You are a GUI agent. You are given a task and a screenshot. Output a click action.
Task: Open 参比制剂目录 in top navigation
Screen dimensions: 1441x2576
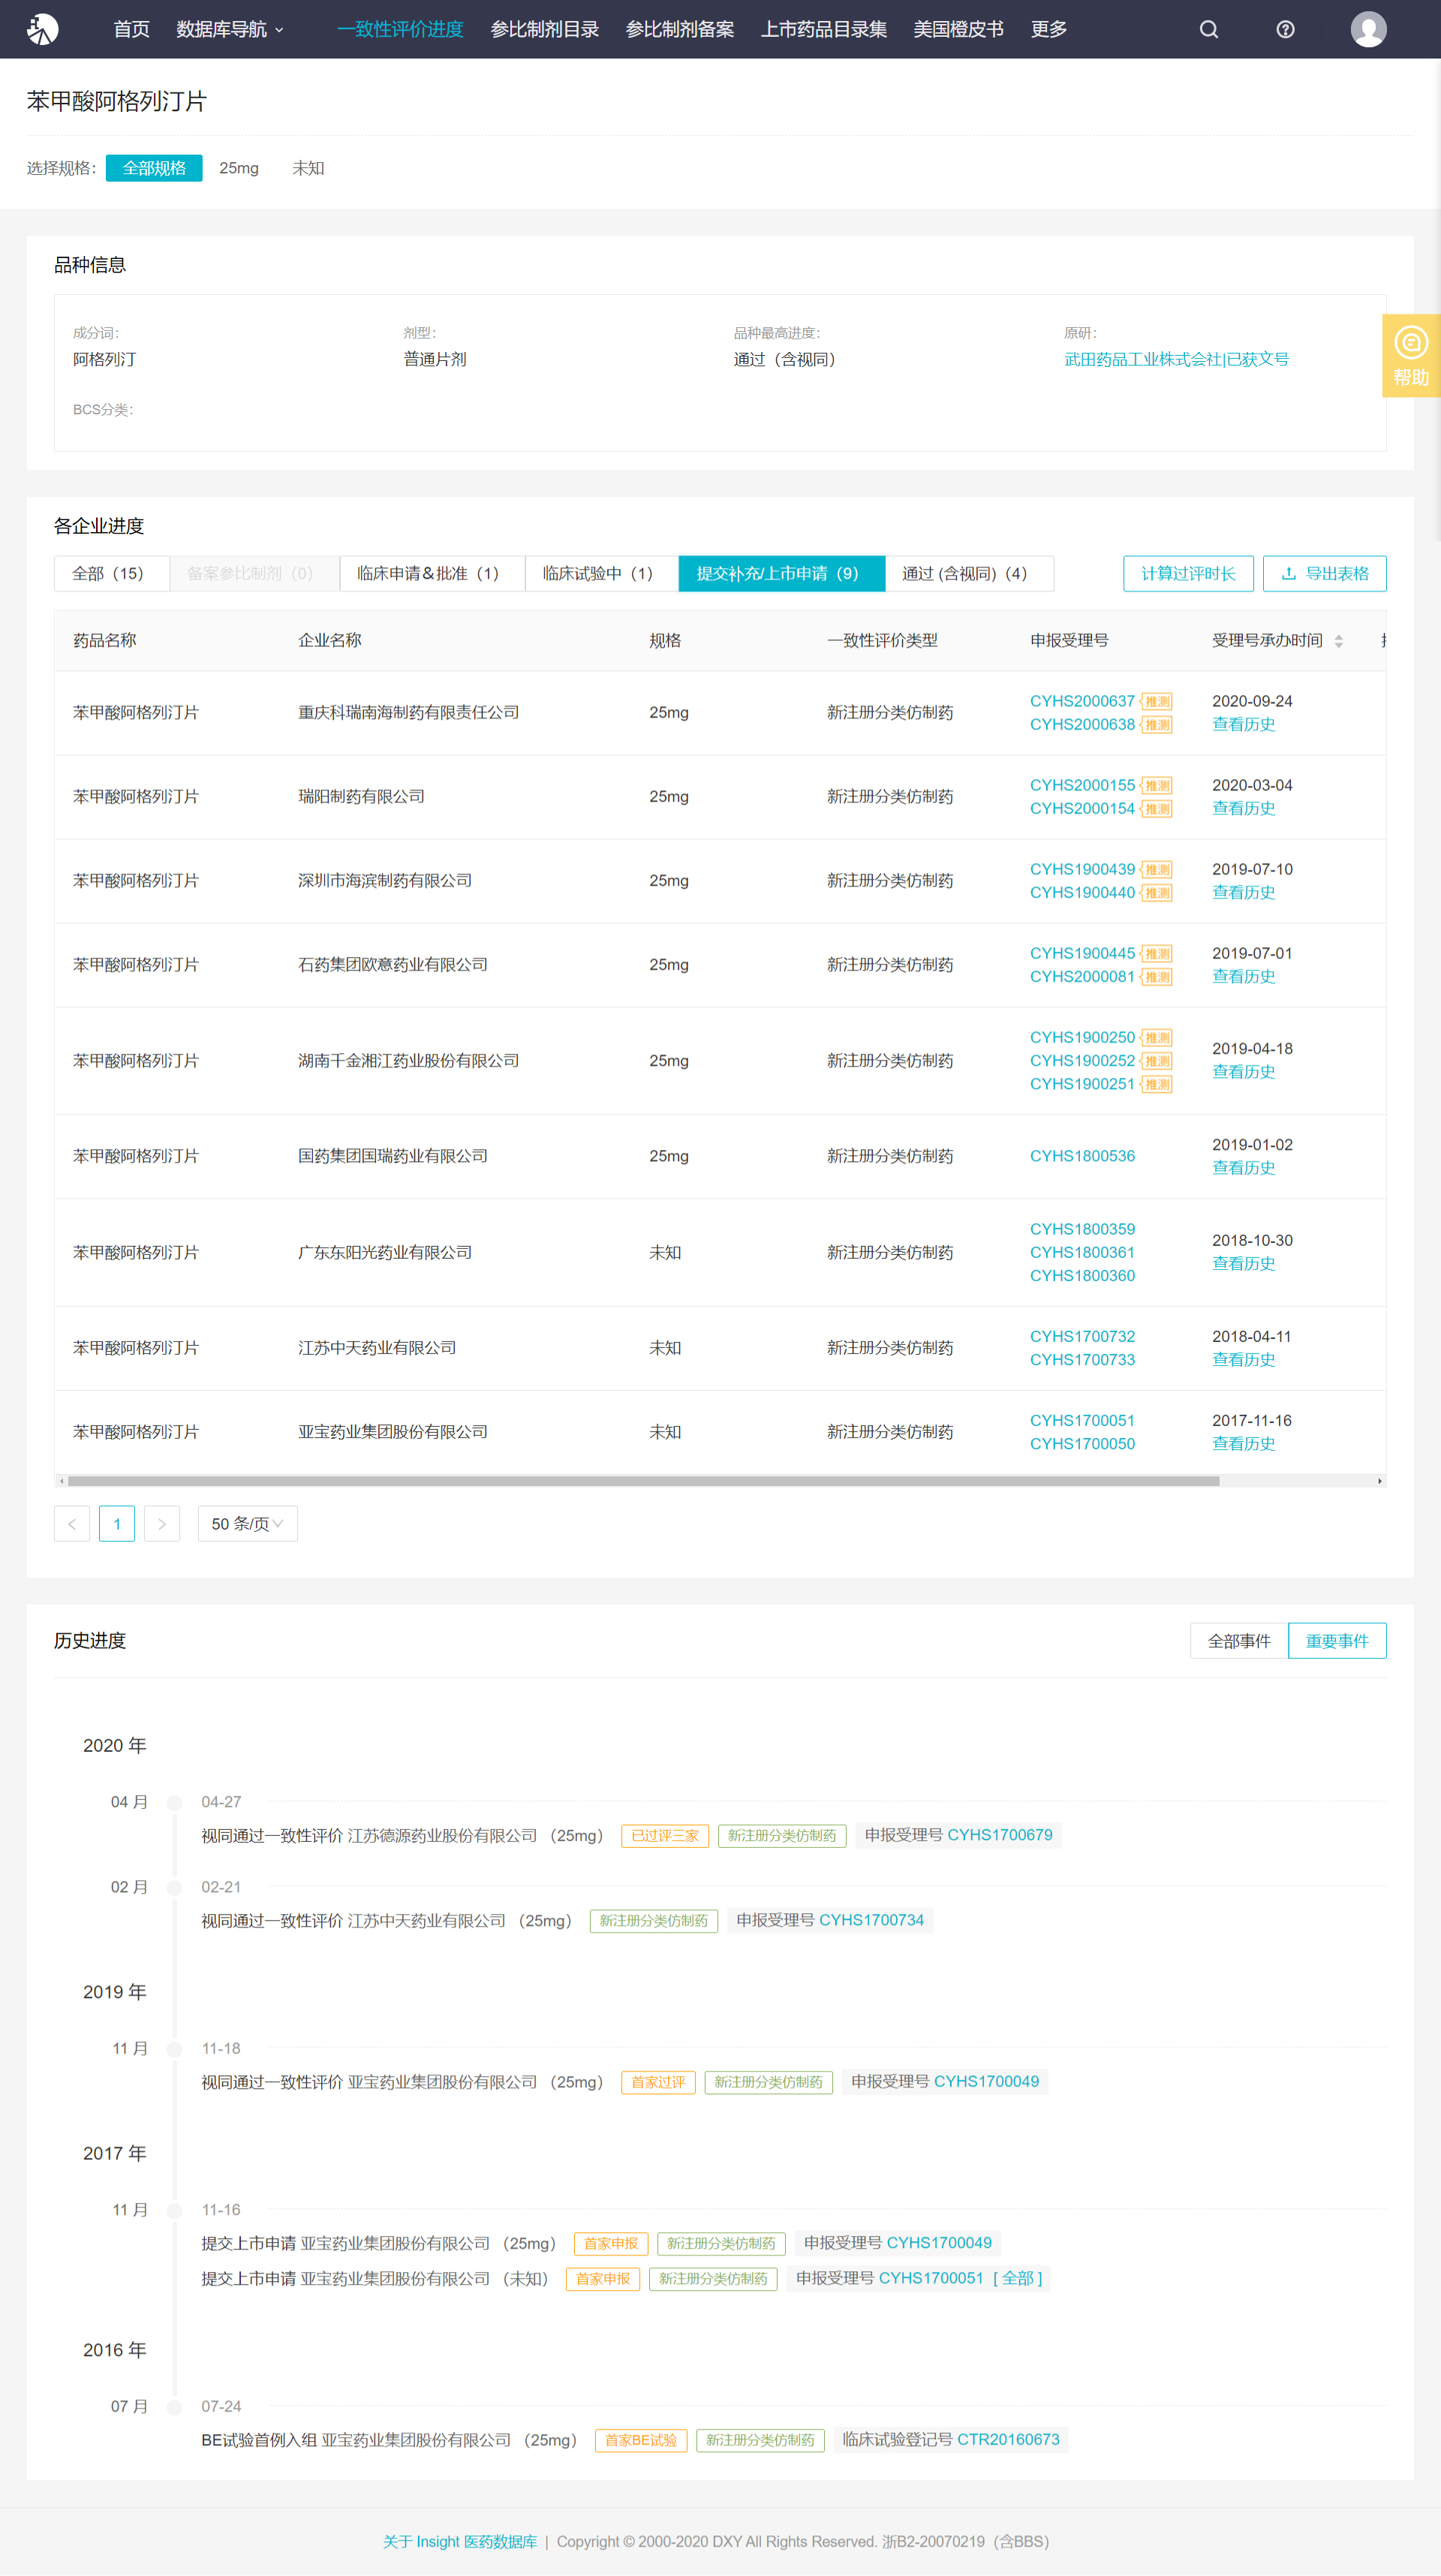pos(544,29)
